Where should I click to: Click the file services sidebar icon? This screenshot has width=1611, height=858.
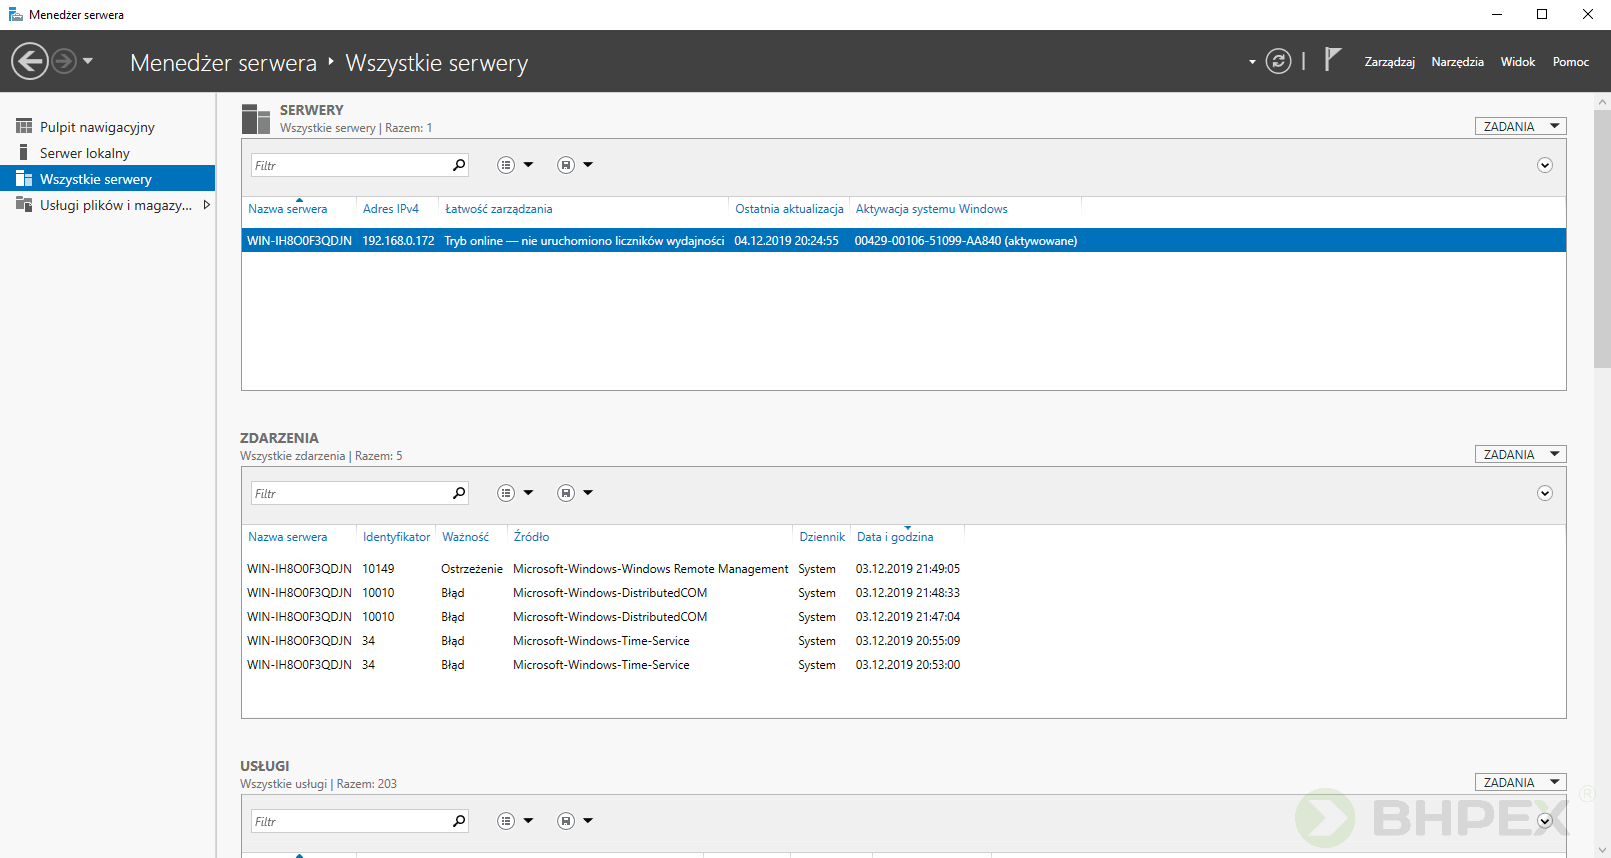coord(24,204)
